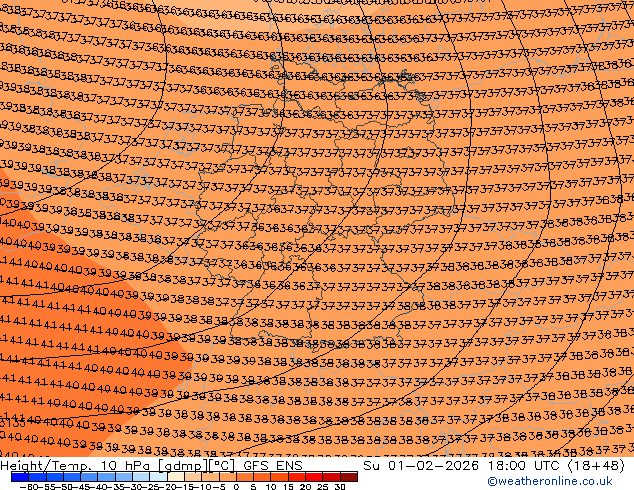Pick the orange swatch between 5 and 10
634x490 pixels.
point(262,477)
